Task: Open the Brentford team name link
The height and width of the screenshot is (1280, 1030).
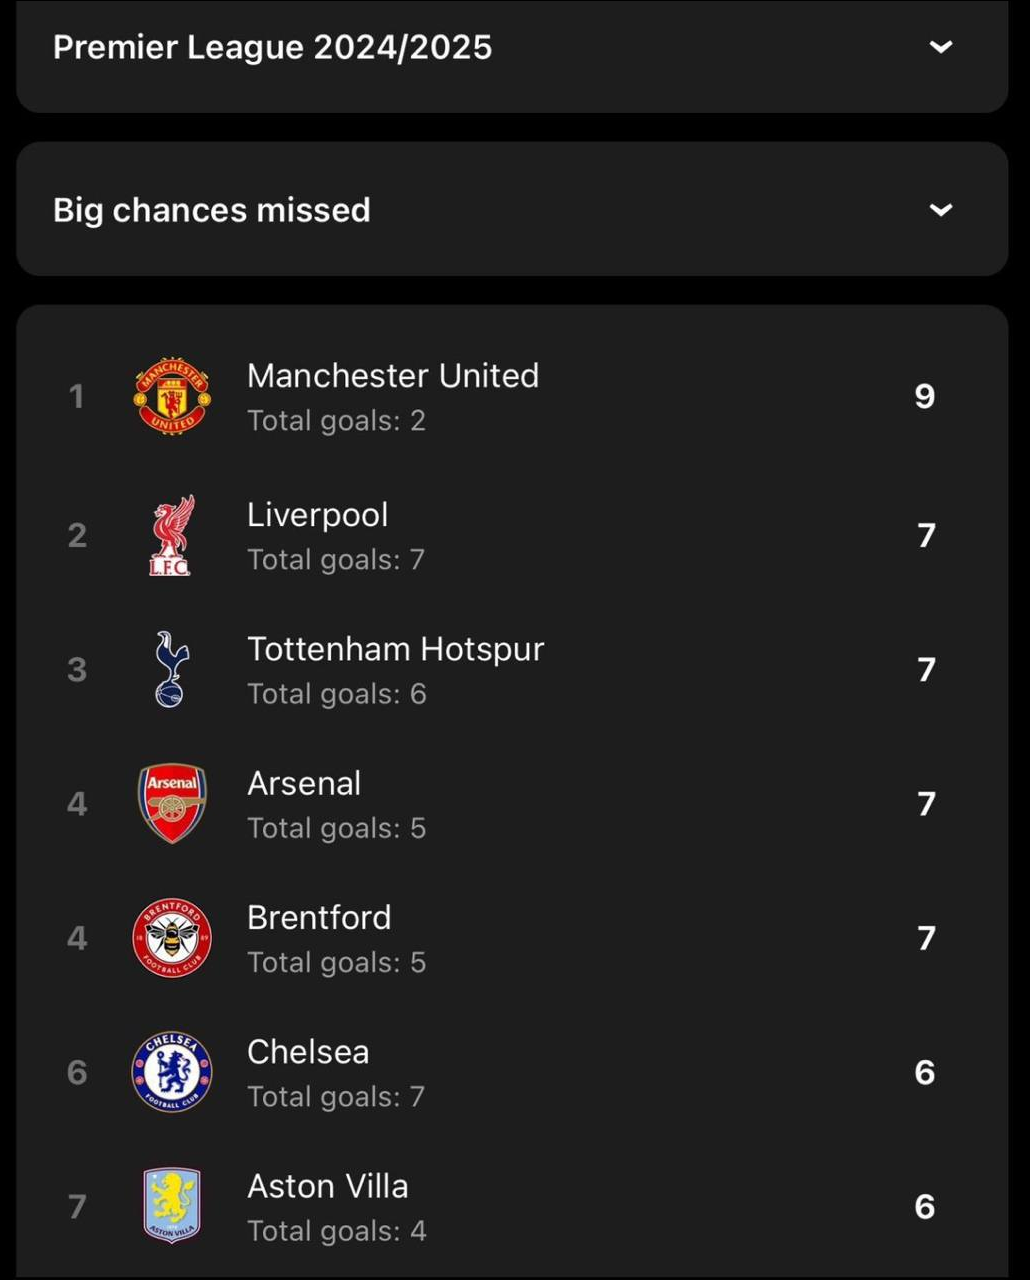Action: coord(319,918)
